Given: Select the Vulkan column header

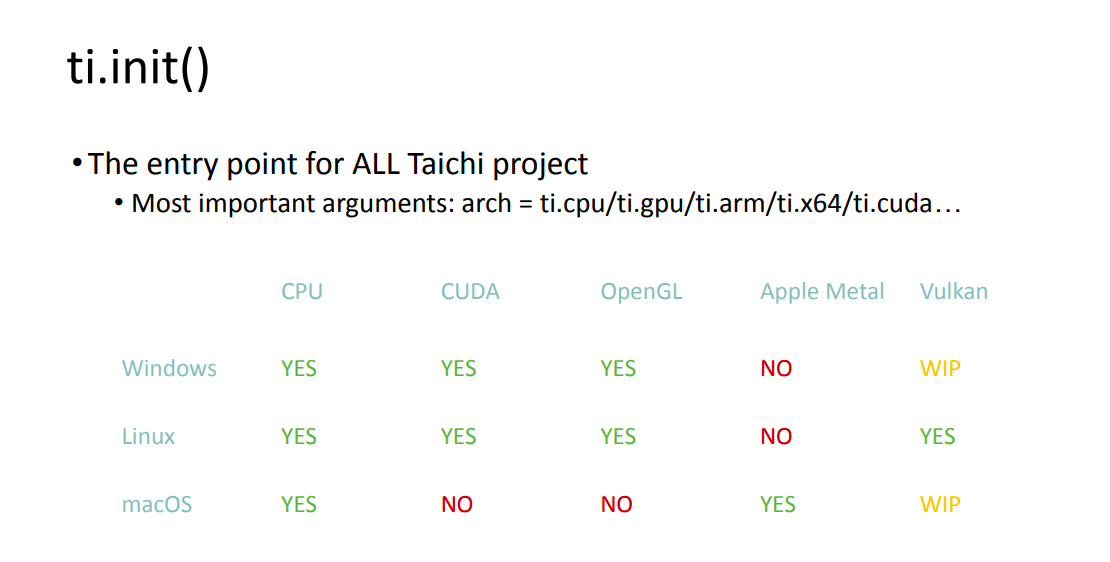Looking at the screenshot, I should click(x=954, y=292).
